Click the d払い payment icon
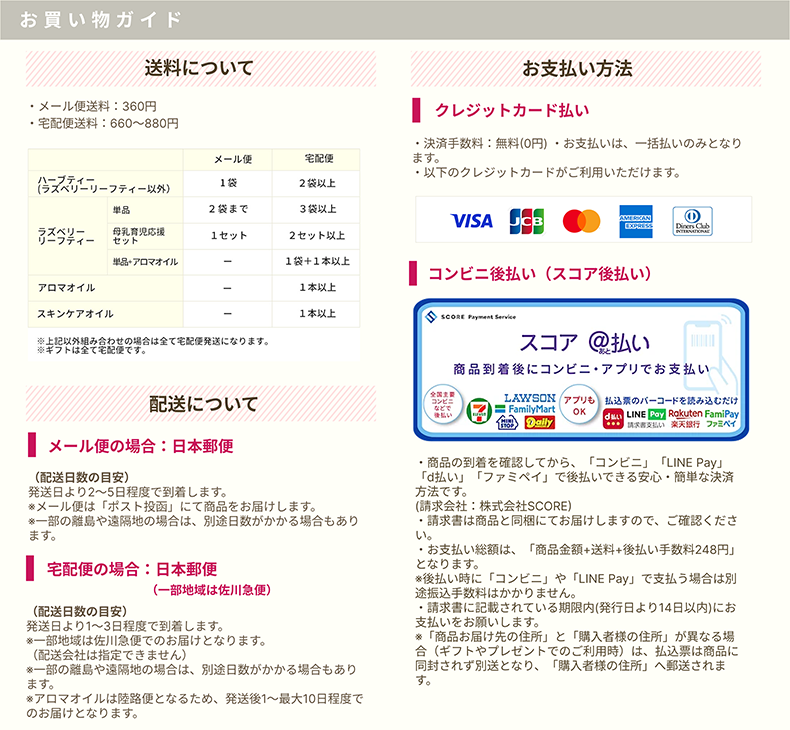 point(612,415)
